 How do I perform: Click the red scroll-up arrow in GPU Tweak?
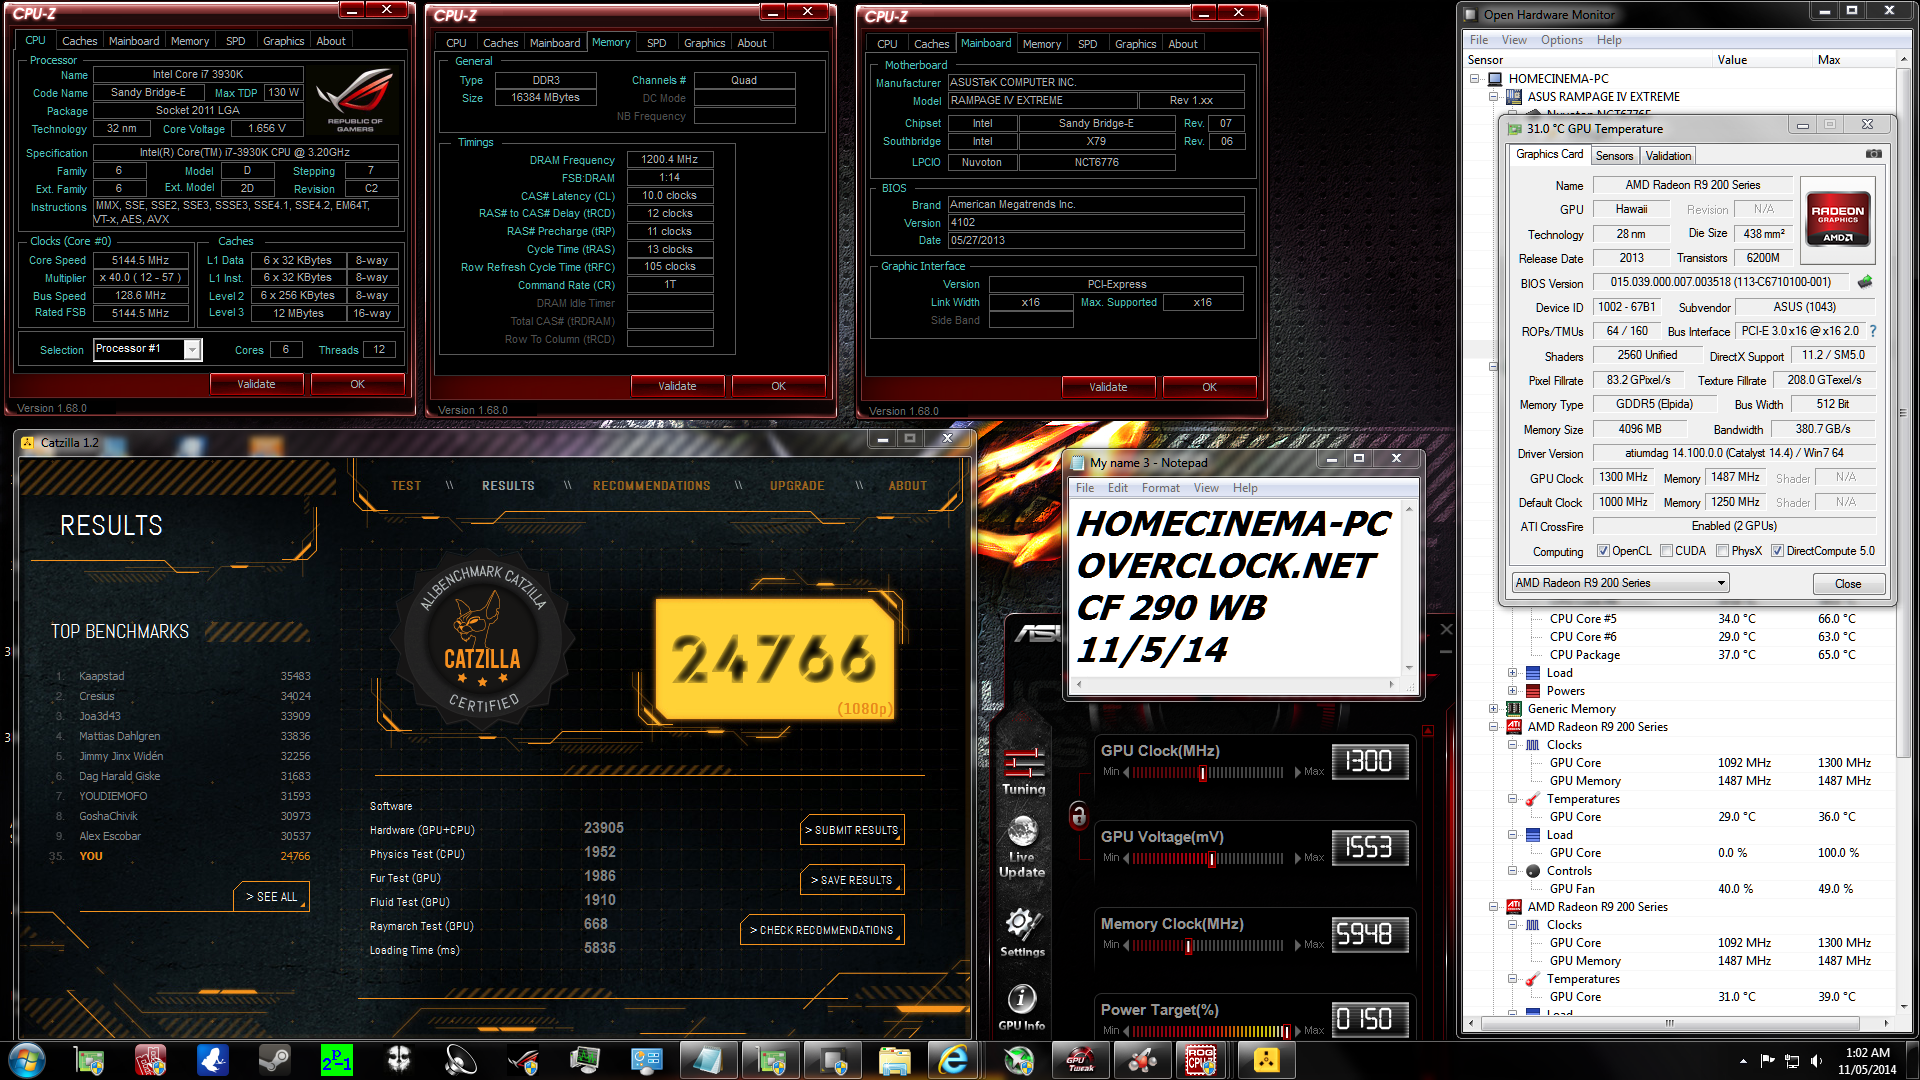click(x=1427, y=732)
